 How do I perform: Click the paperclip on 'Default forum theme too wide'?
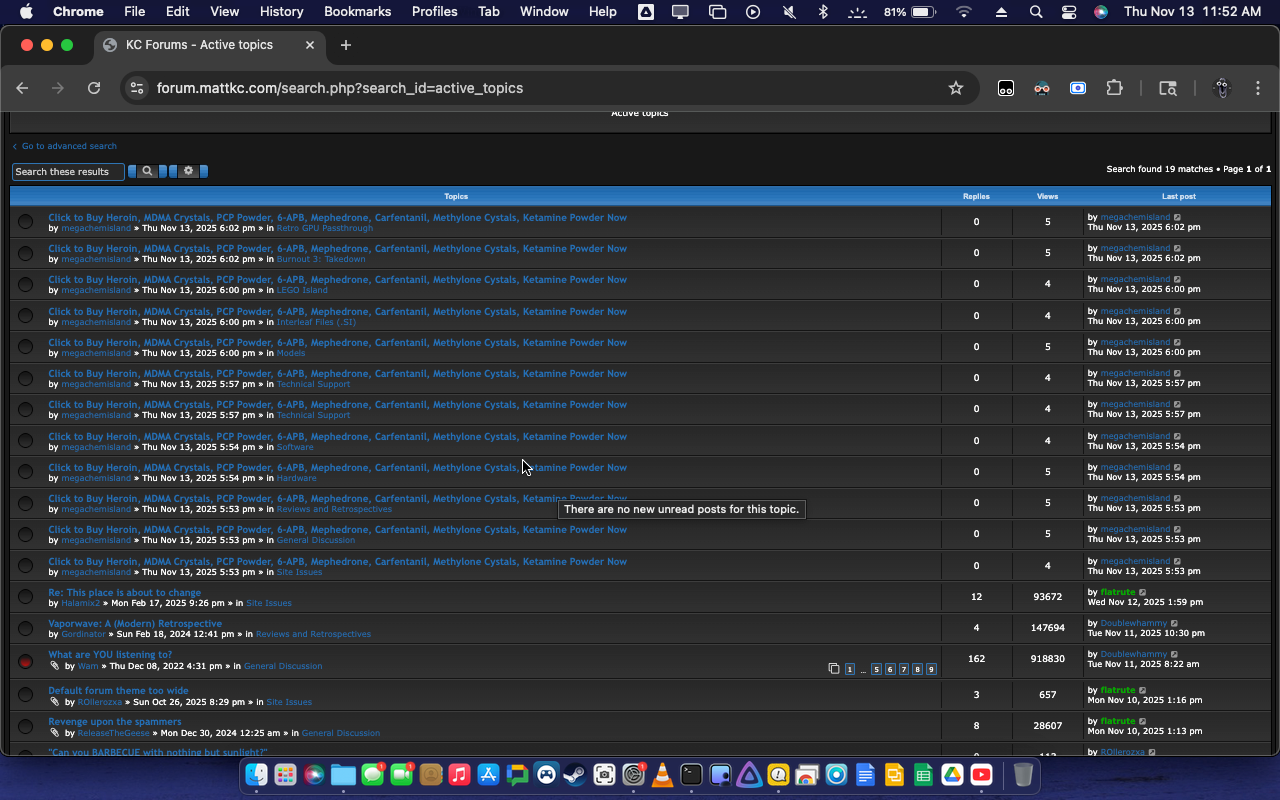pyautogui.click(x=56, y=701)
